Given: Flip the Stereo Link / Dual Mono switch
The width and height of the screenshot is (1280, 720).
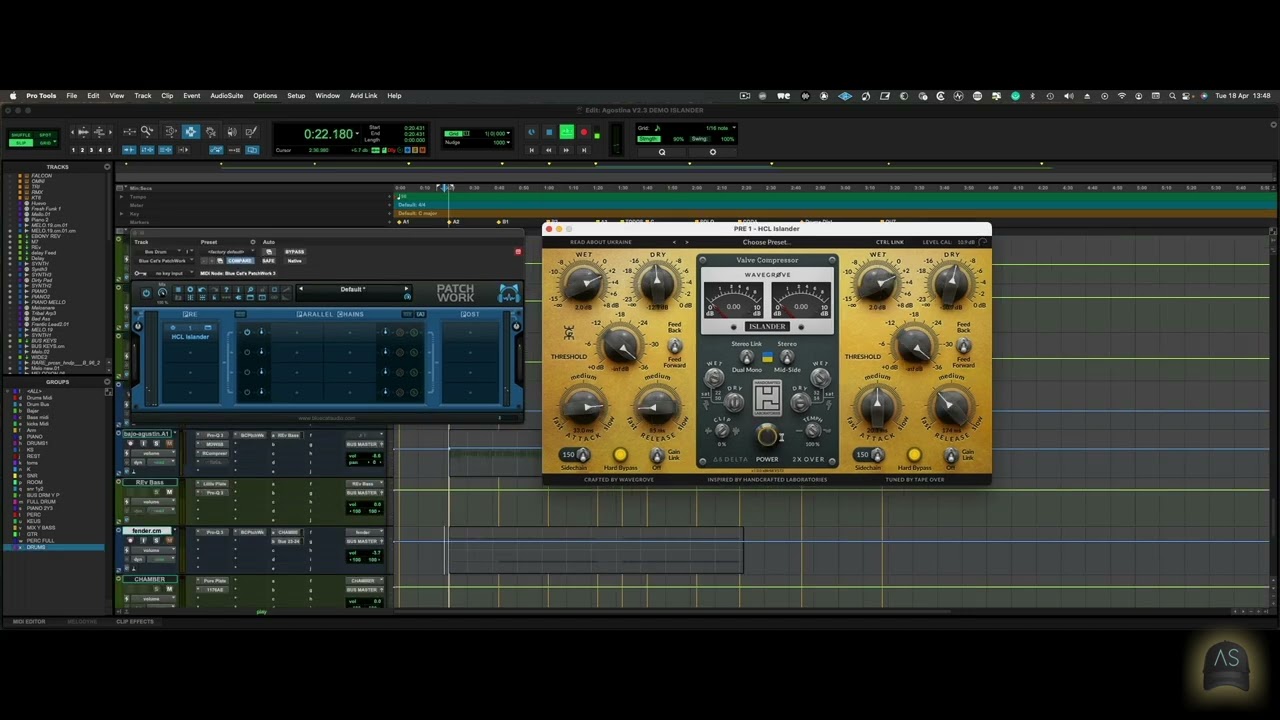Looking at the screenshot, I should tap(747, 357).
